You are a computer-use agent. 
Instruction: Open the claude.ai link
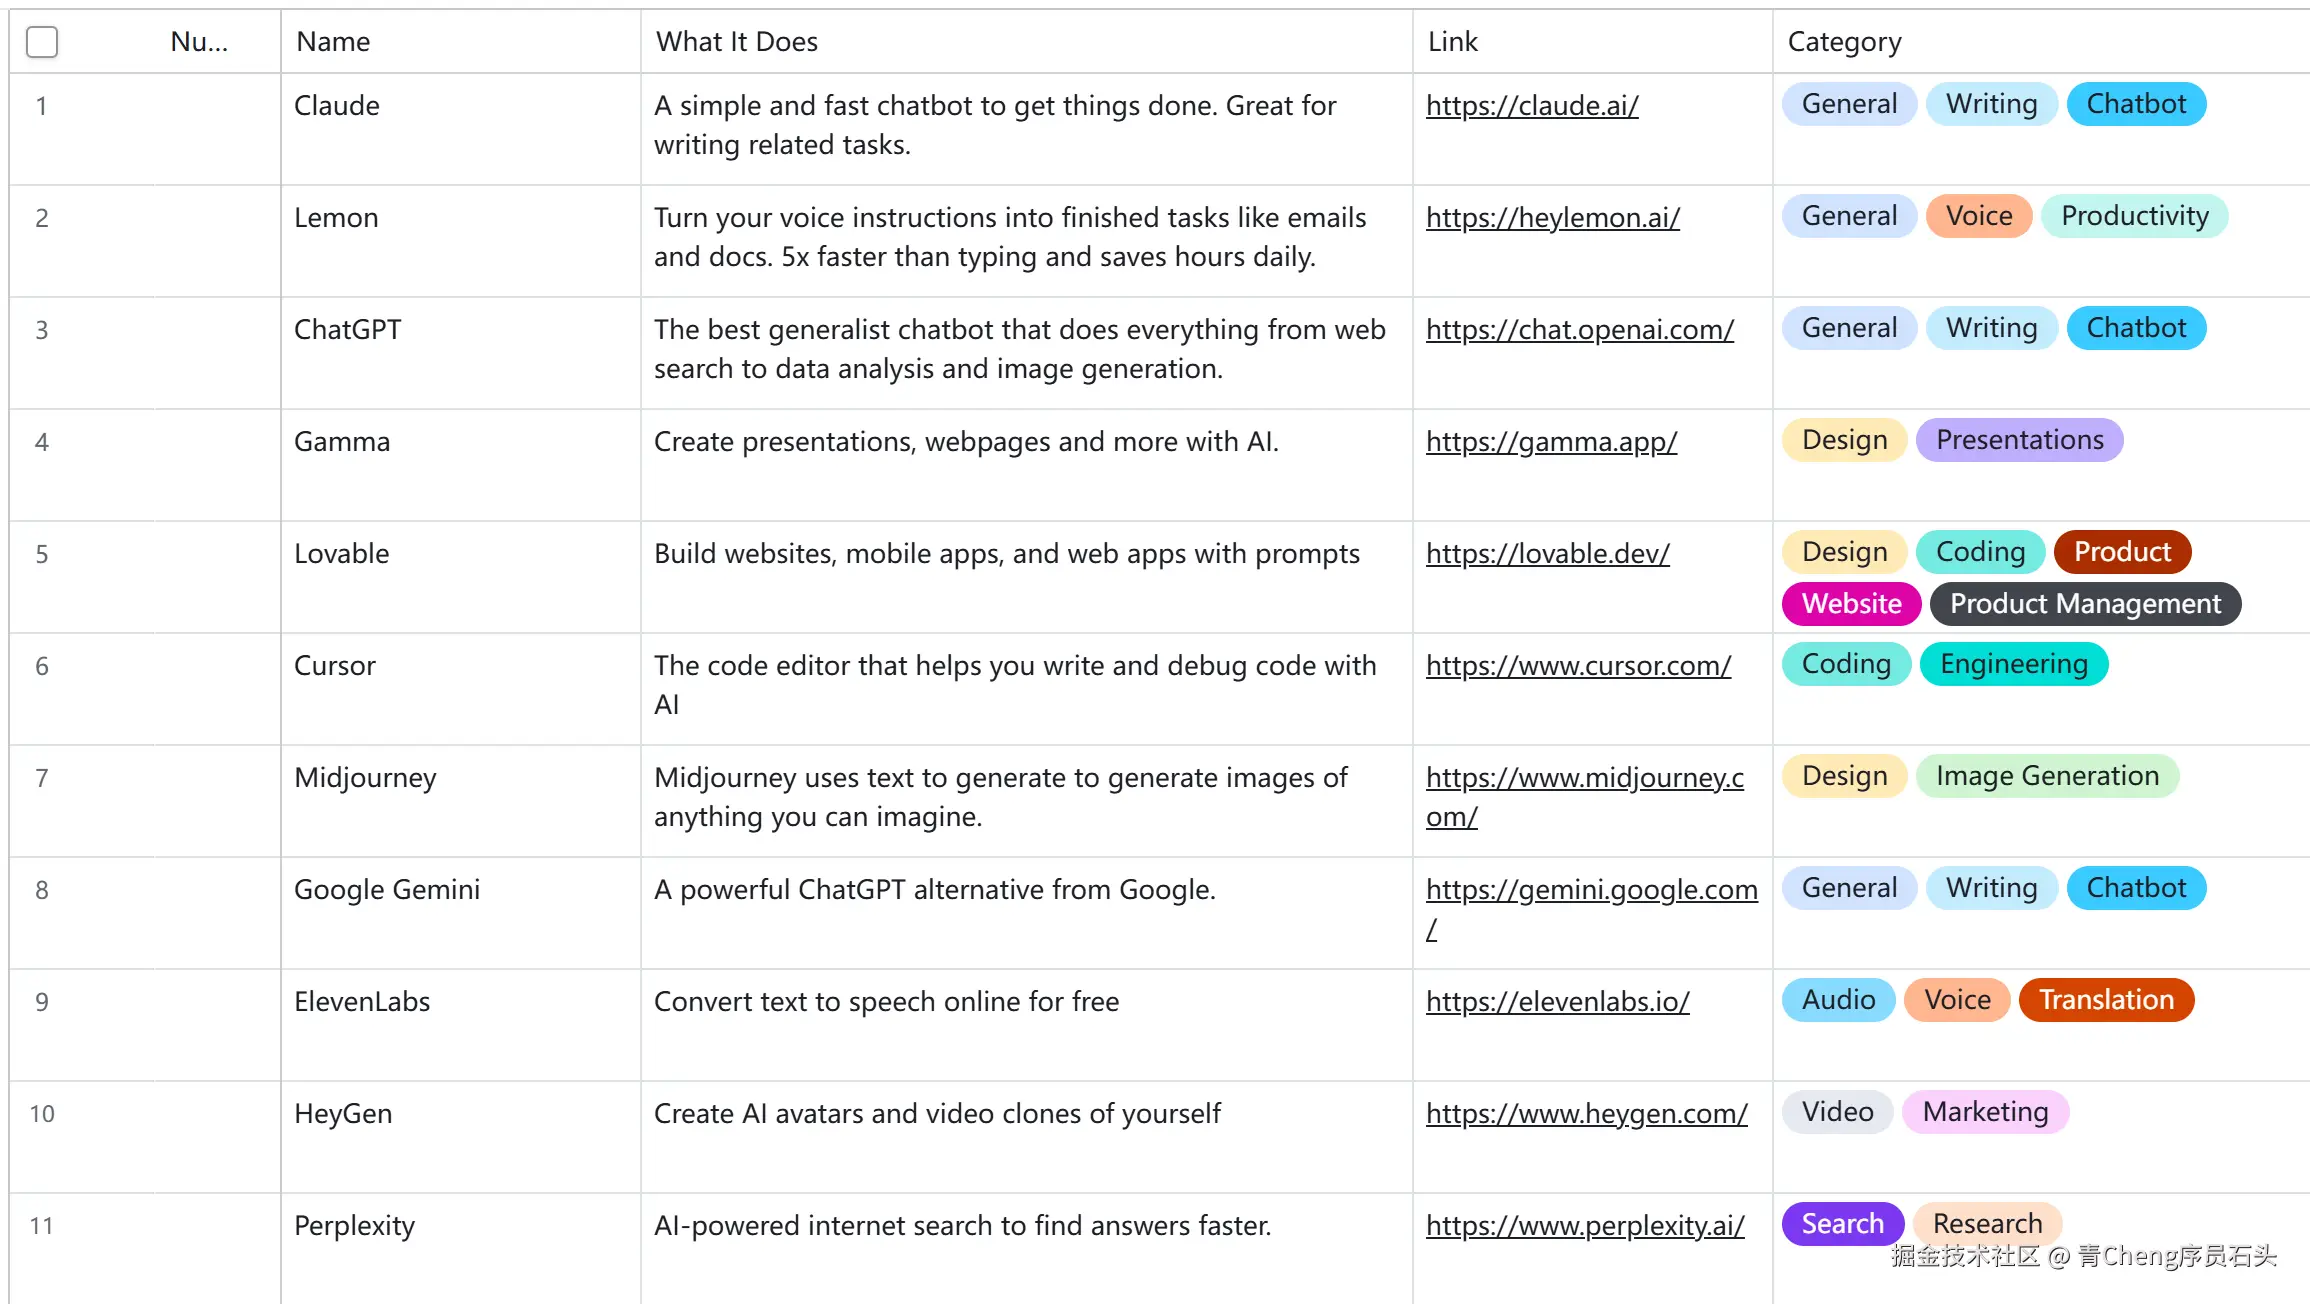[1532, 106]
